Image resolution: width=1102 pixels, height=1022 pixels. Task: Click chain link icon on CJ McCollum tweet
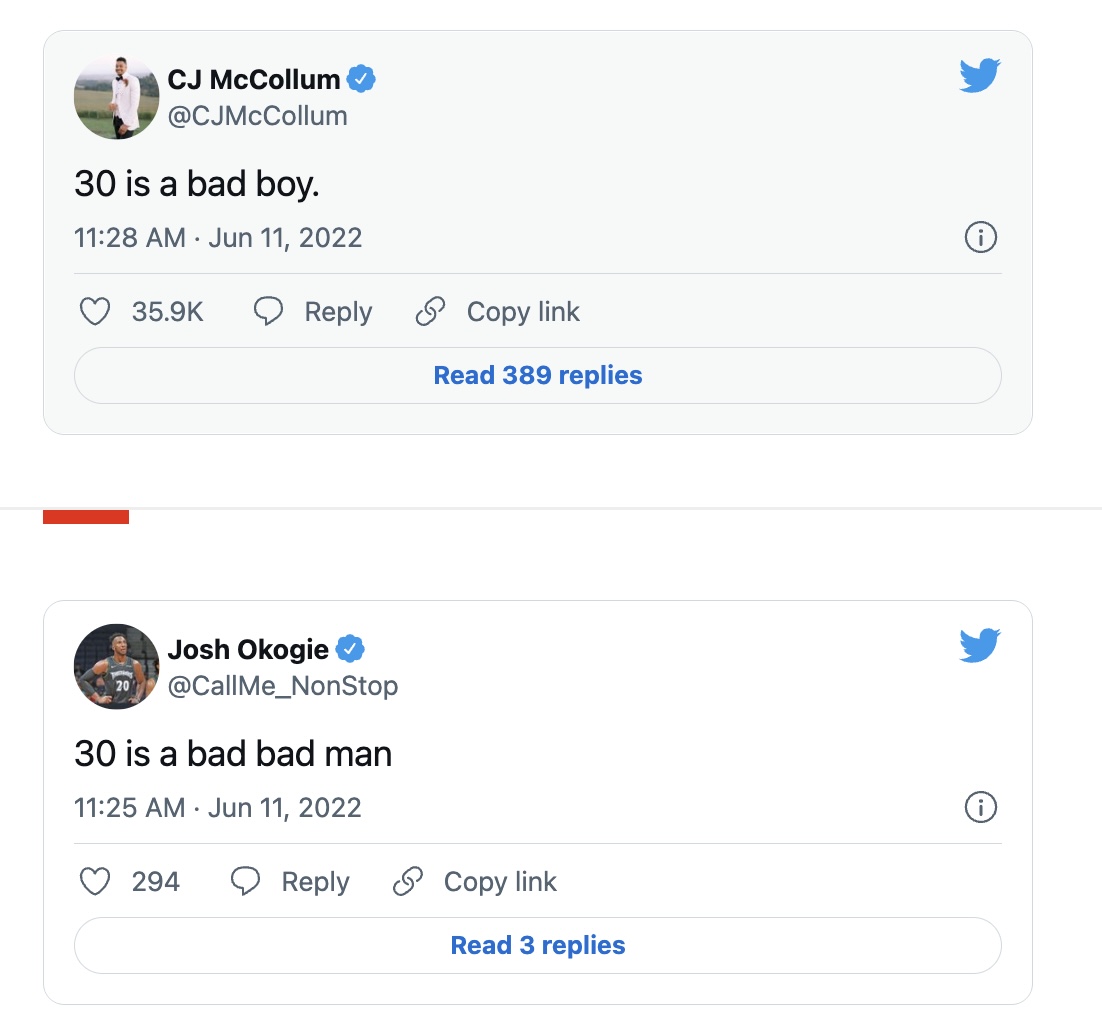point(430,311)
